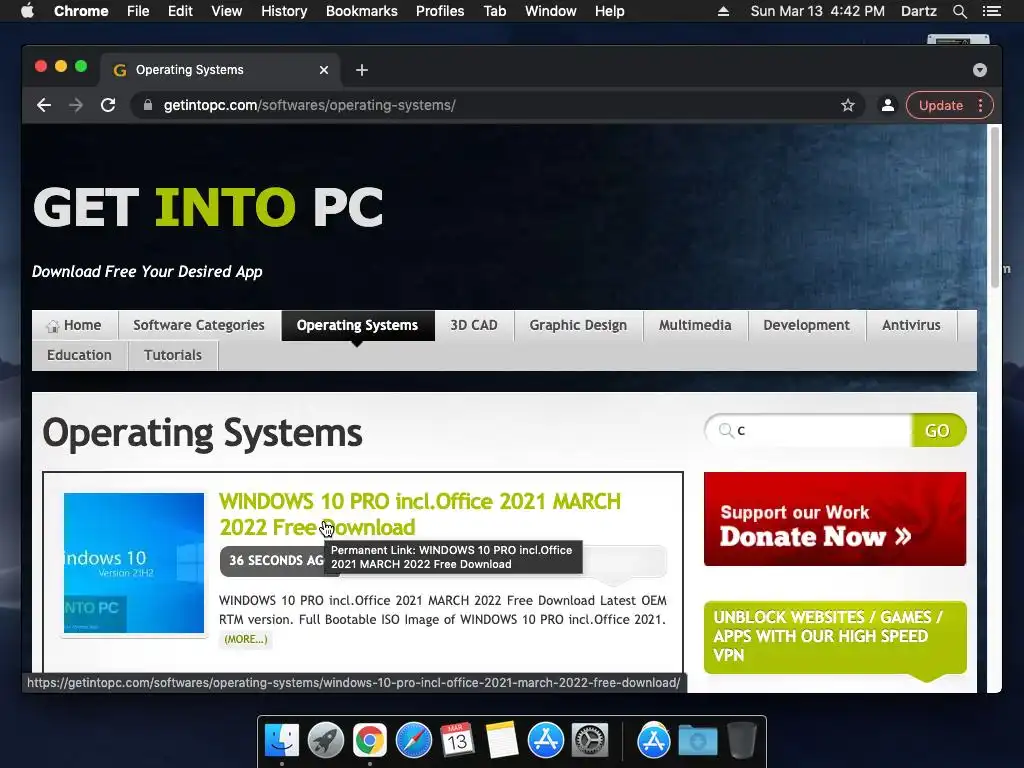Click the Dartz user name in menu bar

(x=918, y=11)
